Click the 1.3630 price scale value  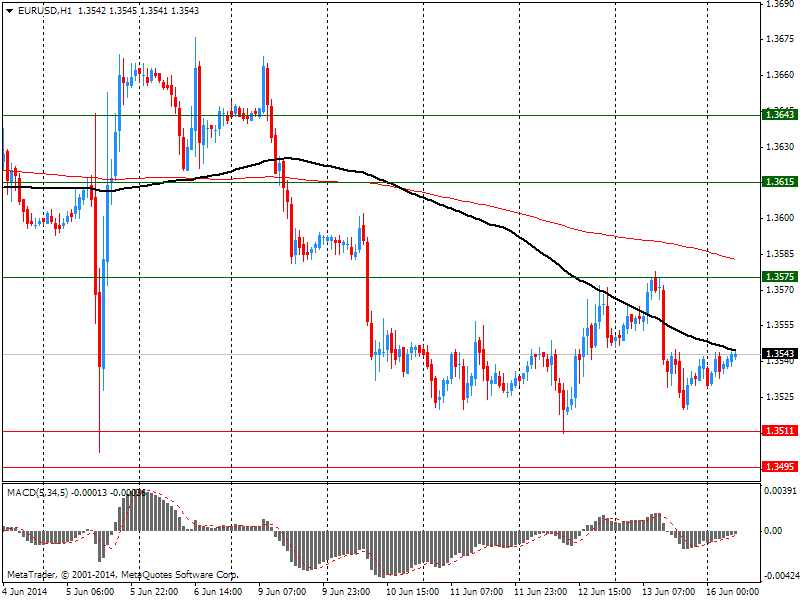click(780, 146)
